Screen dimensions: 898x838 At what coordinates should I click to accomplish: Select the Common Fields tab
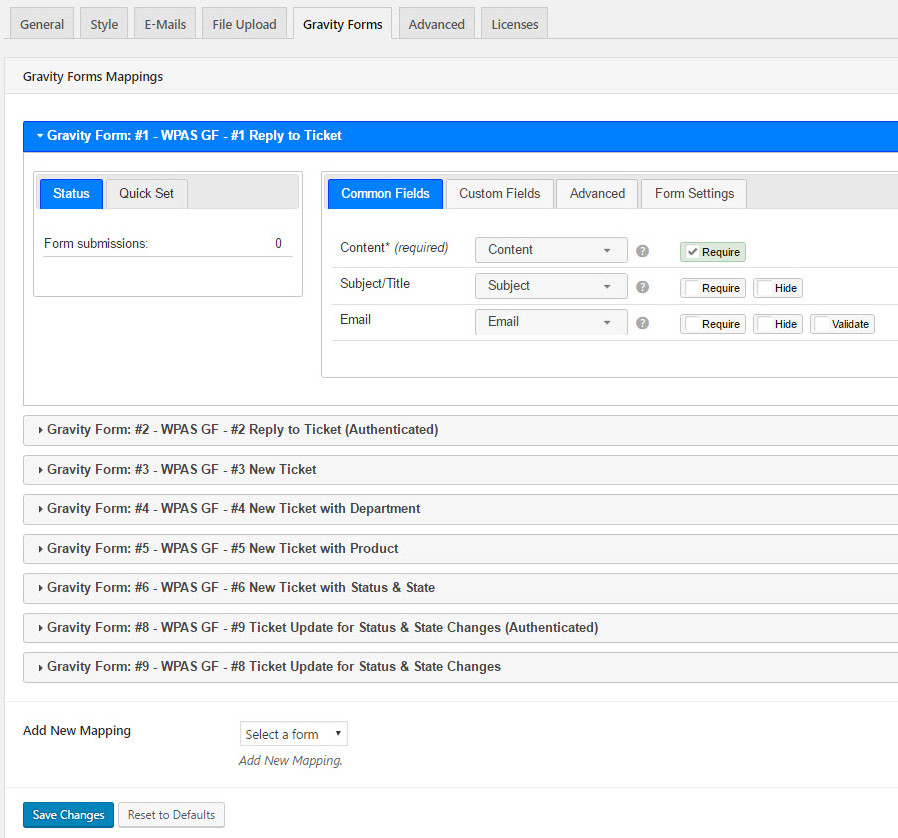pyautogui.click(x=385, y=194)
